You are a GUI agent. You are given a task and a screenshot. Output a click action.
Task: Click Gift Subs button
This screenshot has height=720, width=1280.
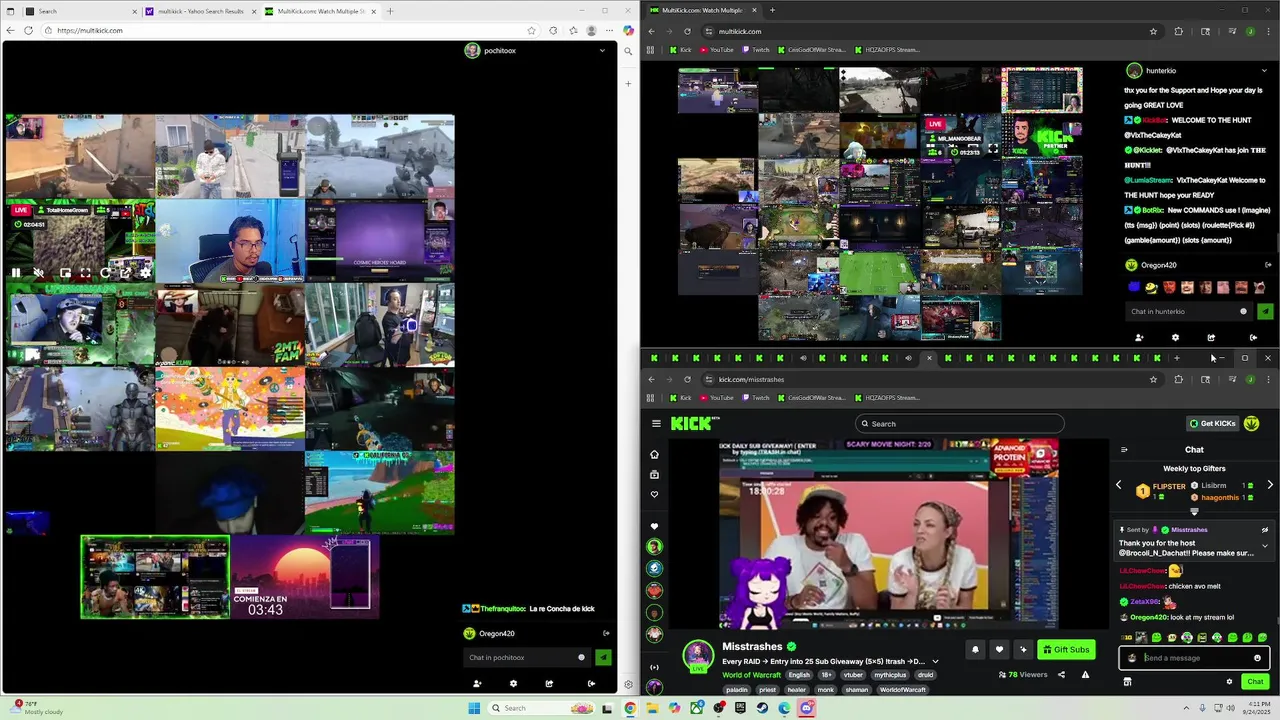(x=1066, y=650)
